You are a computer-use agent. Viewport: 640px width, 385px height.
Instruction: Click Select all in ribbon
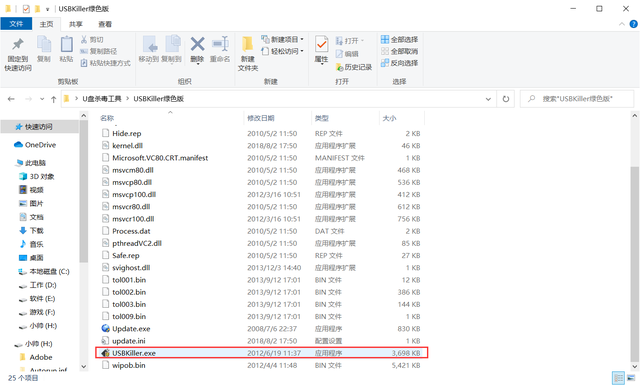pos(399,39)
